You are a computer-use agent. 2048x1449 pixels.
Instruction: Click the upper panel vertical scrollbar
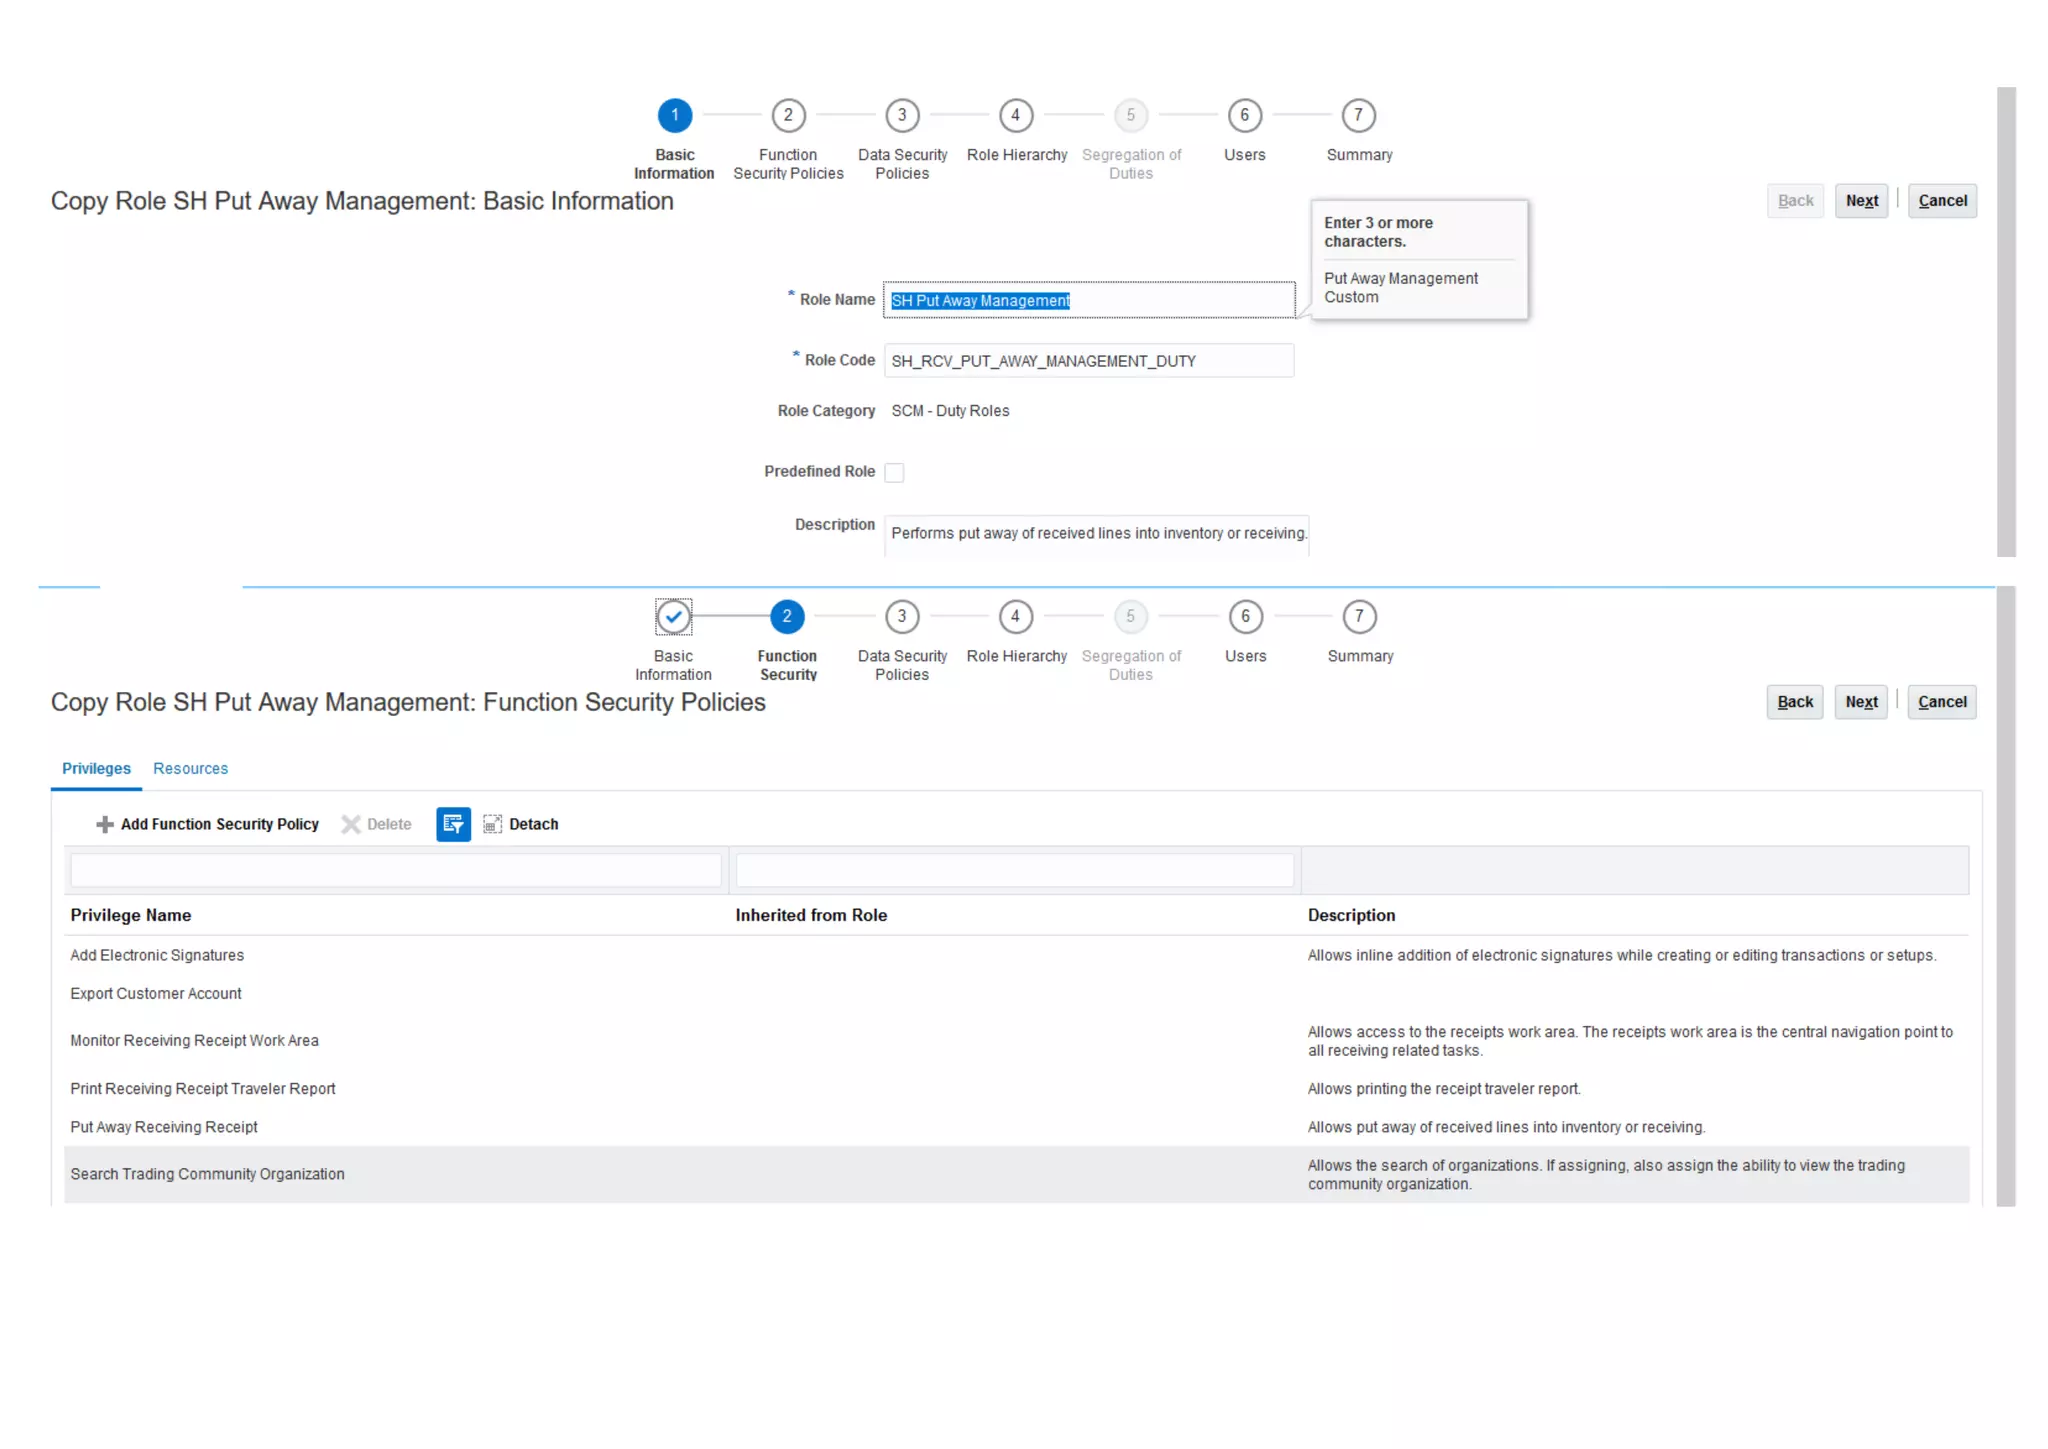coord(2005,320)
